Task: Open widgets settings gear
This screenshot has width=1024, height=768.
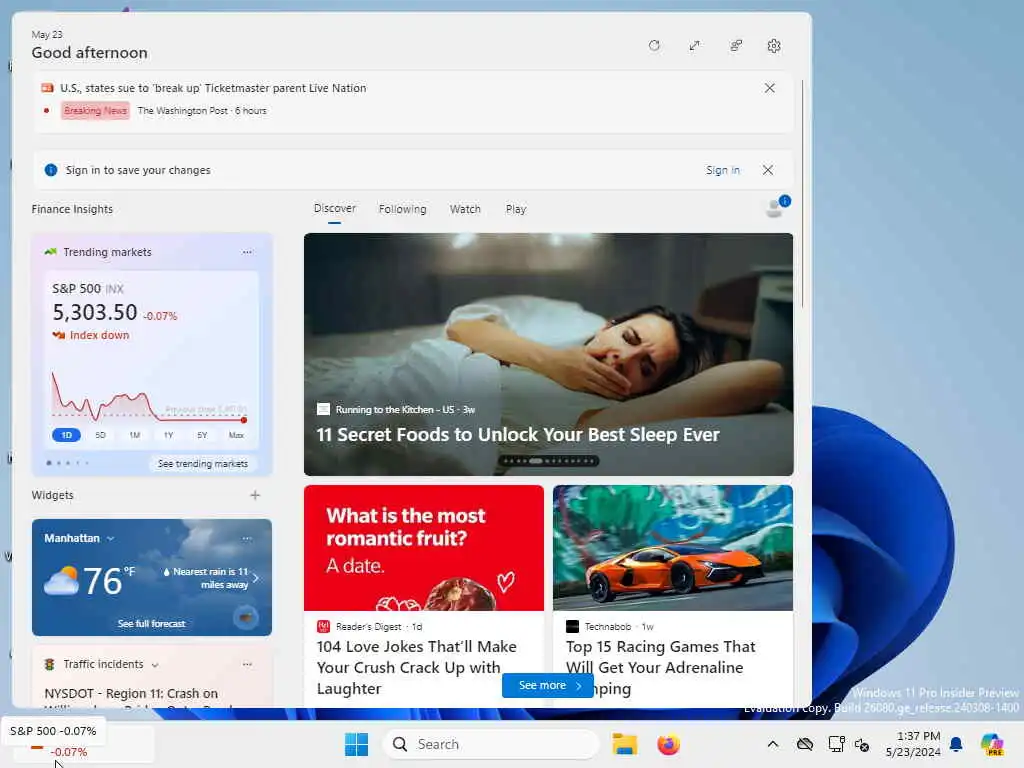Action: 774,46
